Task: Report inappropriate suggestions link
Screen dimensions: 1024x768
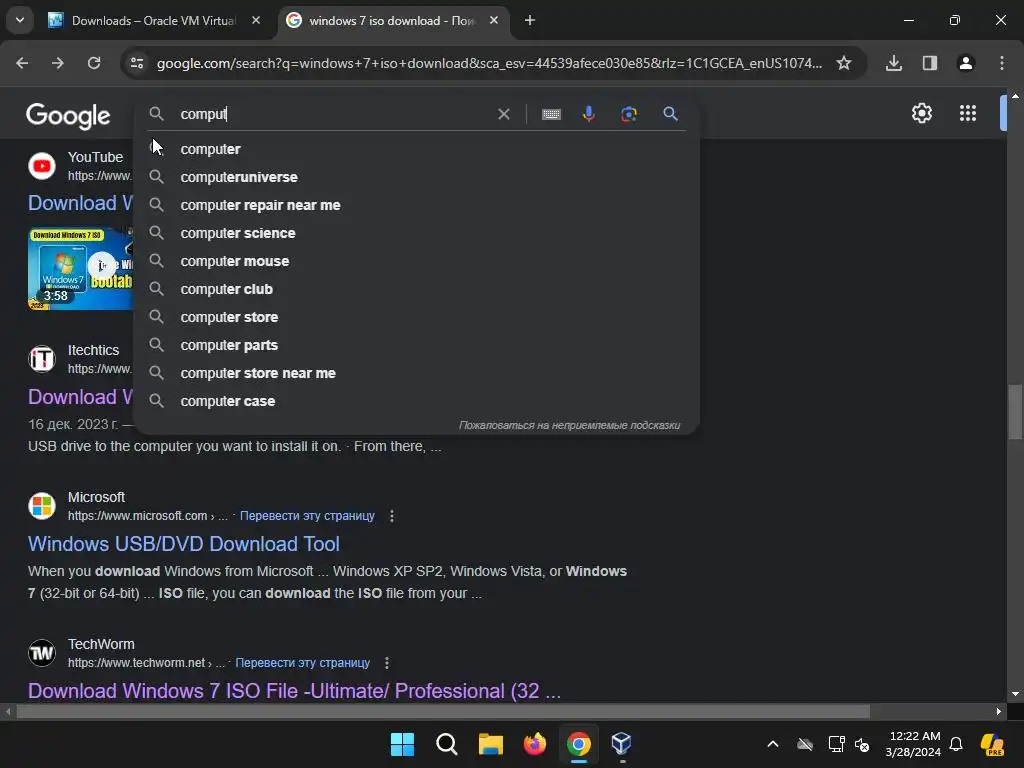Action: click(569, 425)
